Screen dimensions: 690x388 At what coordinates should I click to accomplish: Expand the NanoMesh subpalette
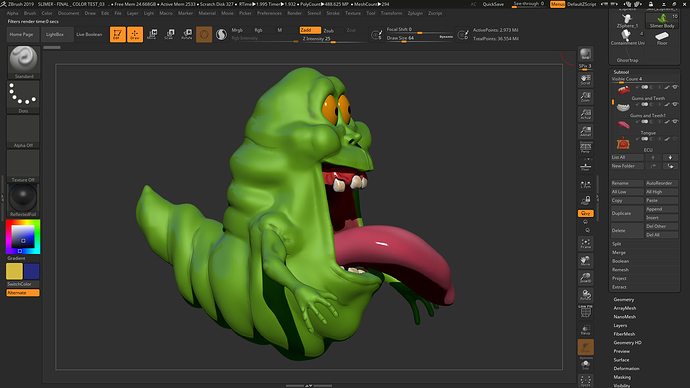click(x=624, y=317)
